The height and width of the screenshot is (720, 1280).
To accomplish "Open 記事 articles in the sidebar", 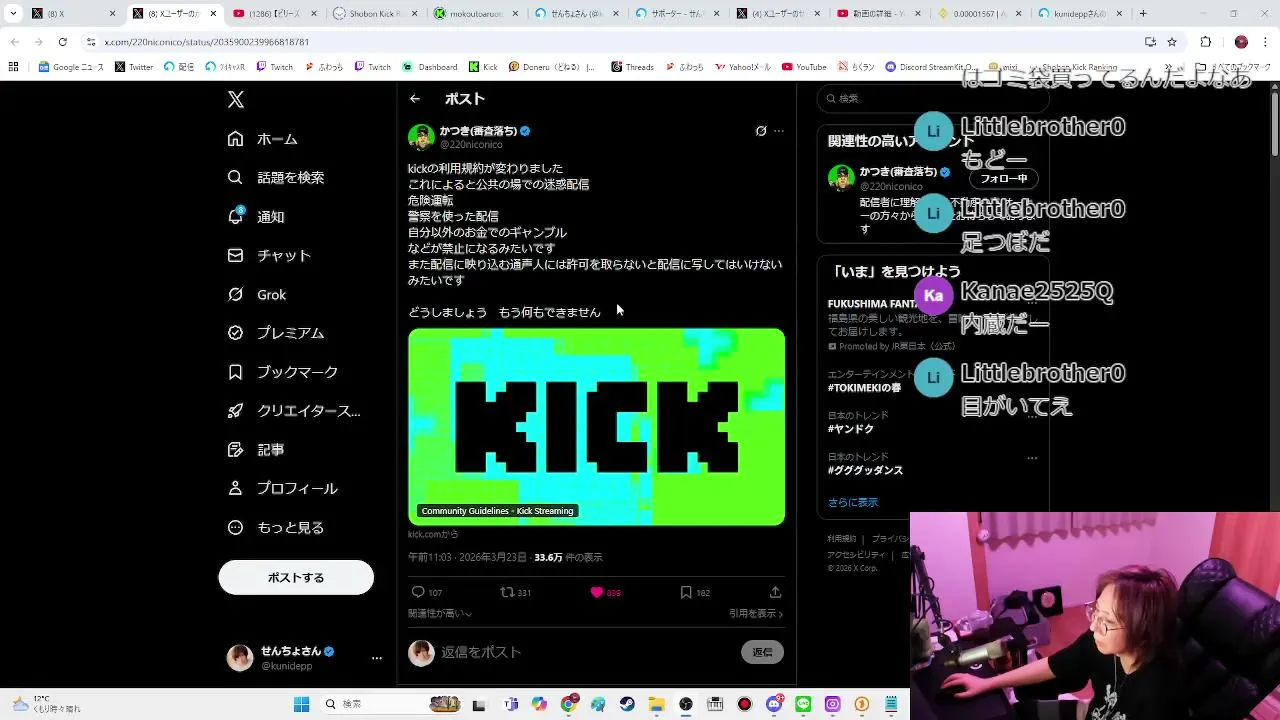I will (x=256, y=450).
